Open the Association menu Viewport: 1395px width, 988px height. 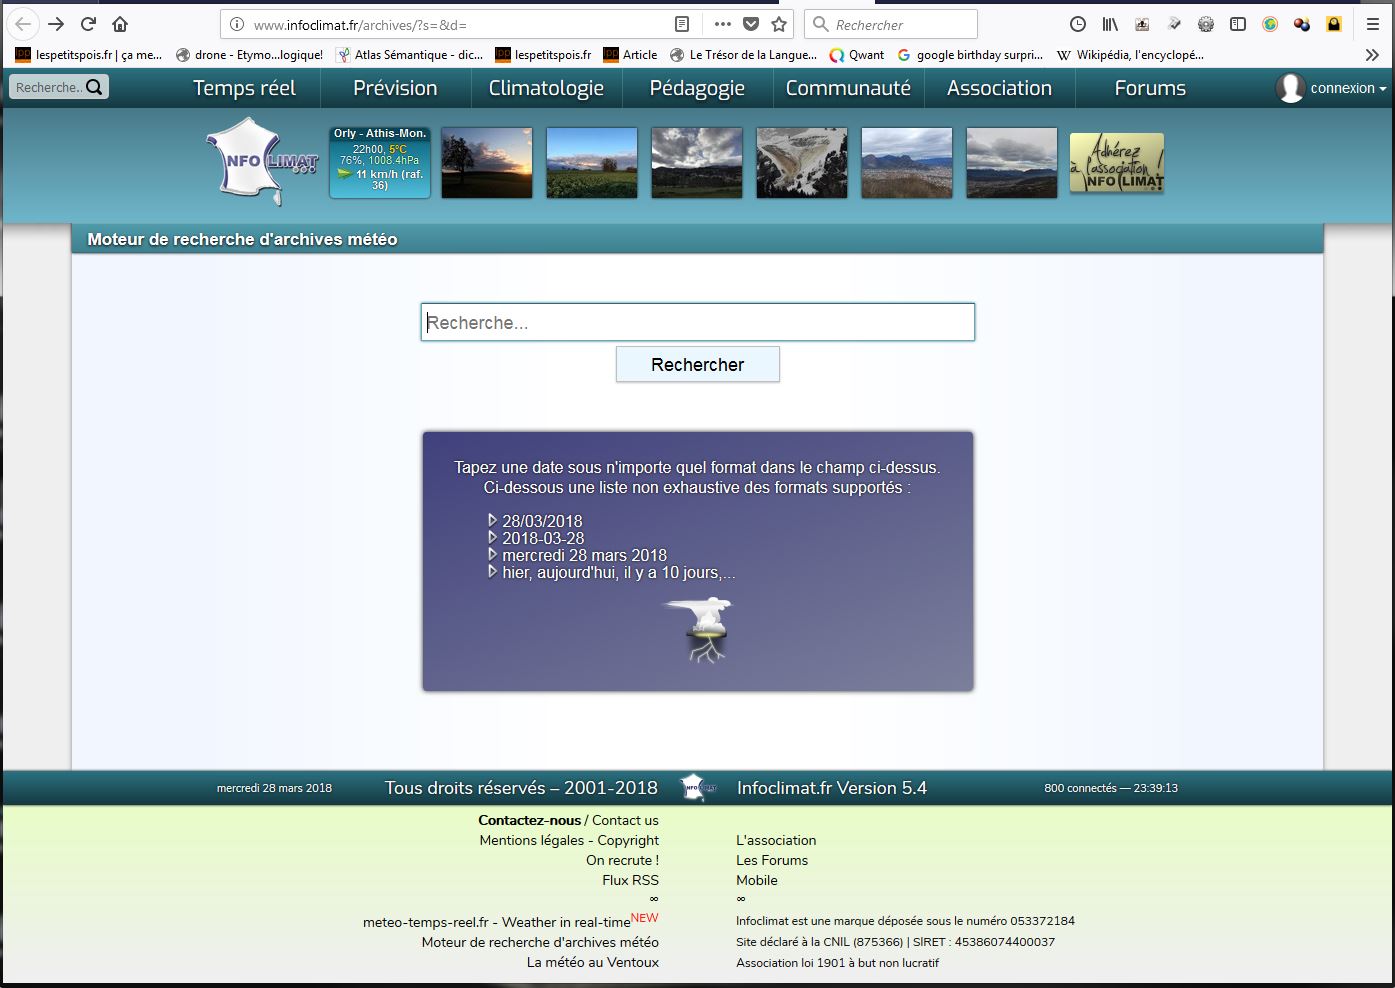(999, 88)
